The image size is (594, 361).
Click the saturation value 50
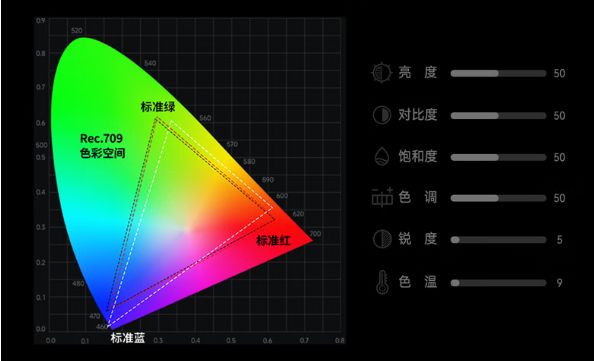click(559, 157)
